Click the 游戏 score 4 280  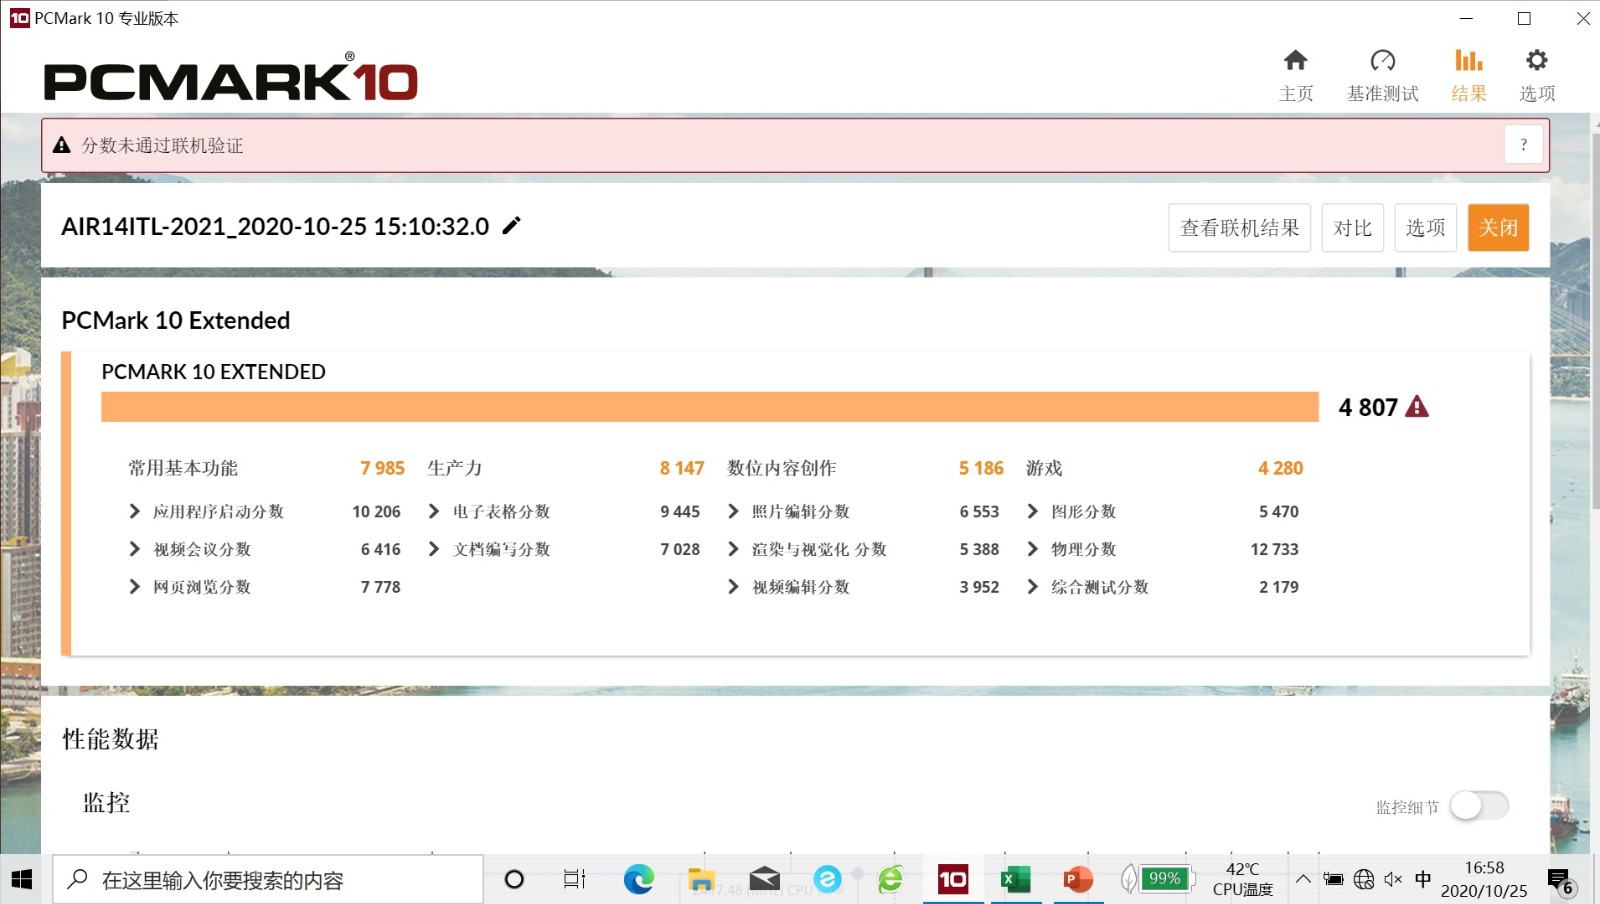pos(1280,468)
